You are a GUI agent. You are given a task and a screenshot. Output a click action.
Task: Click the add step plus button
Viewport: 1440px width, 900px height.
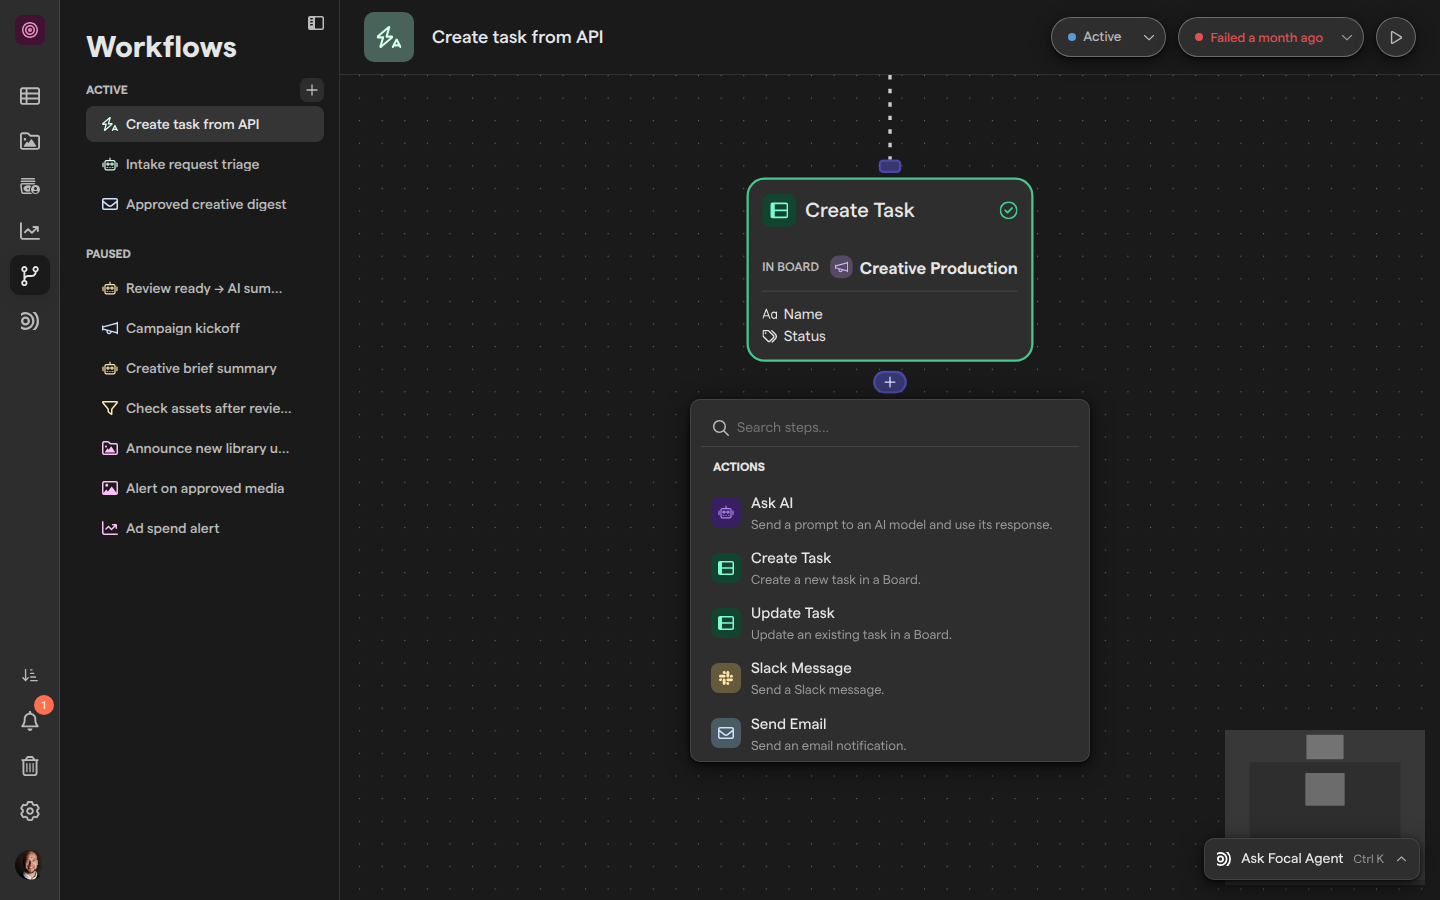[x=890, y=382]
